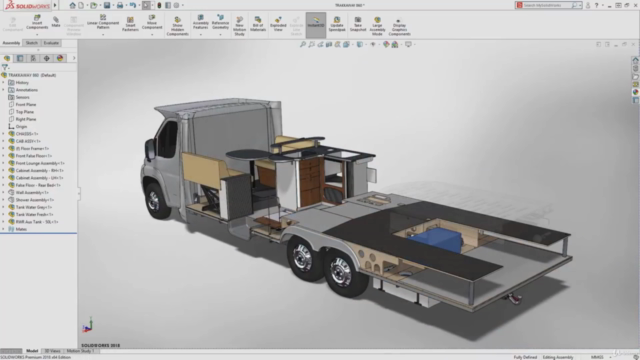Screen dimensions: 640x360
Task: Open Reference Geometry tool
Action: pyautogui.click(x=220, y=22)
